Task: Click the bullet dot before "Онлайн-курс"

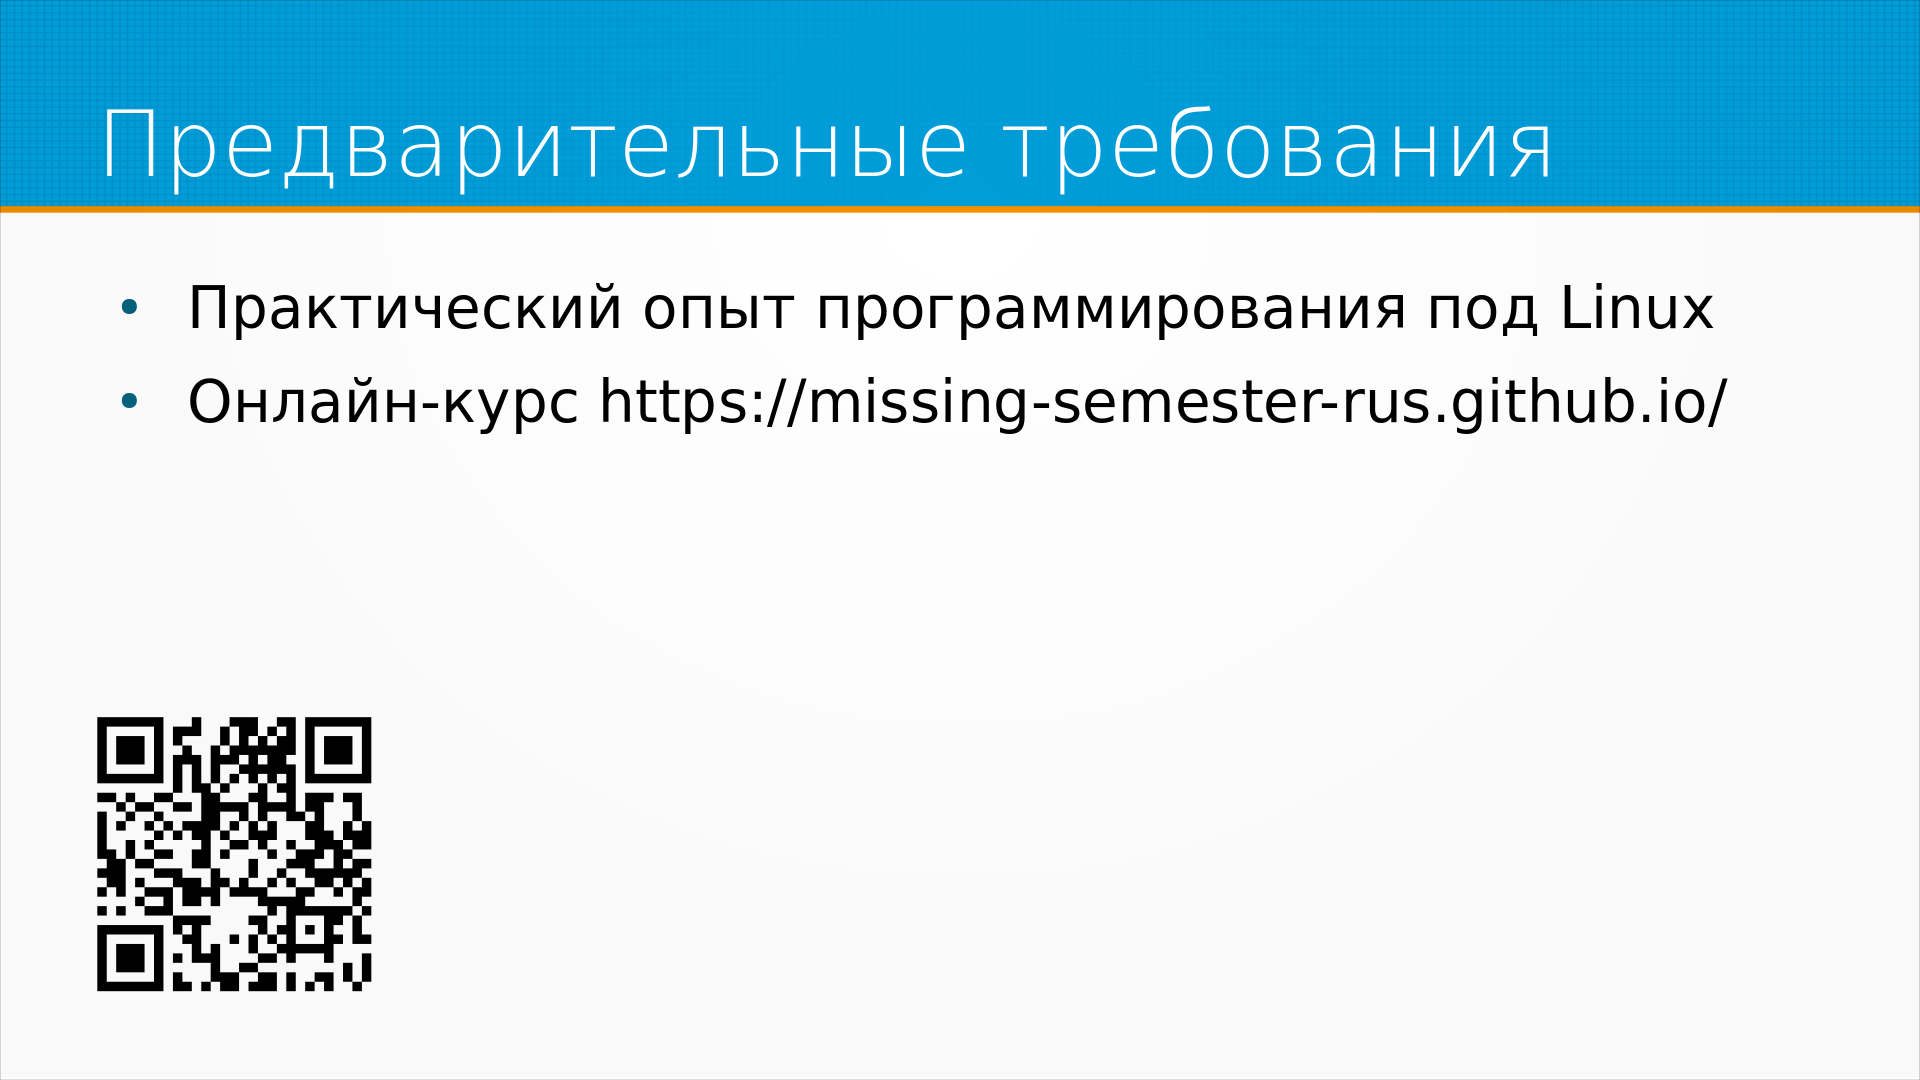Action: [x=129, y=402]
